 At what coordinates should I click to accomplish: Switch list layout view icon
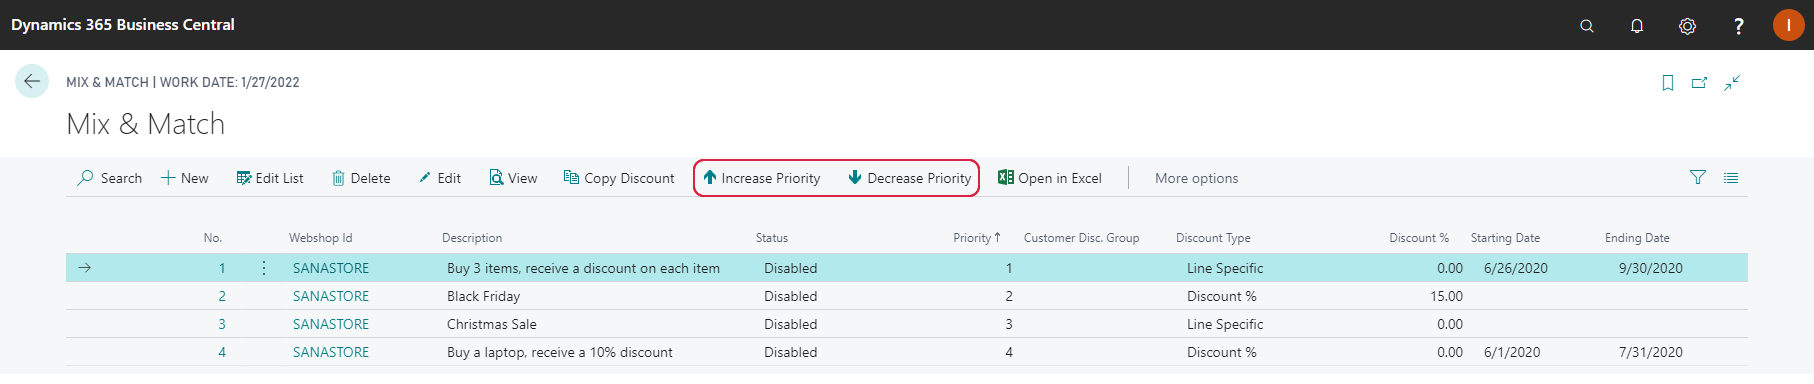1731,178
